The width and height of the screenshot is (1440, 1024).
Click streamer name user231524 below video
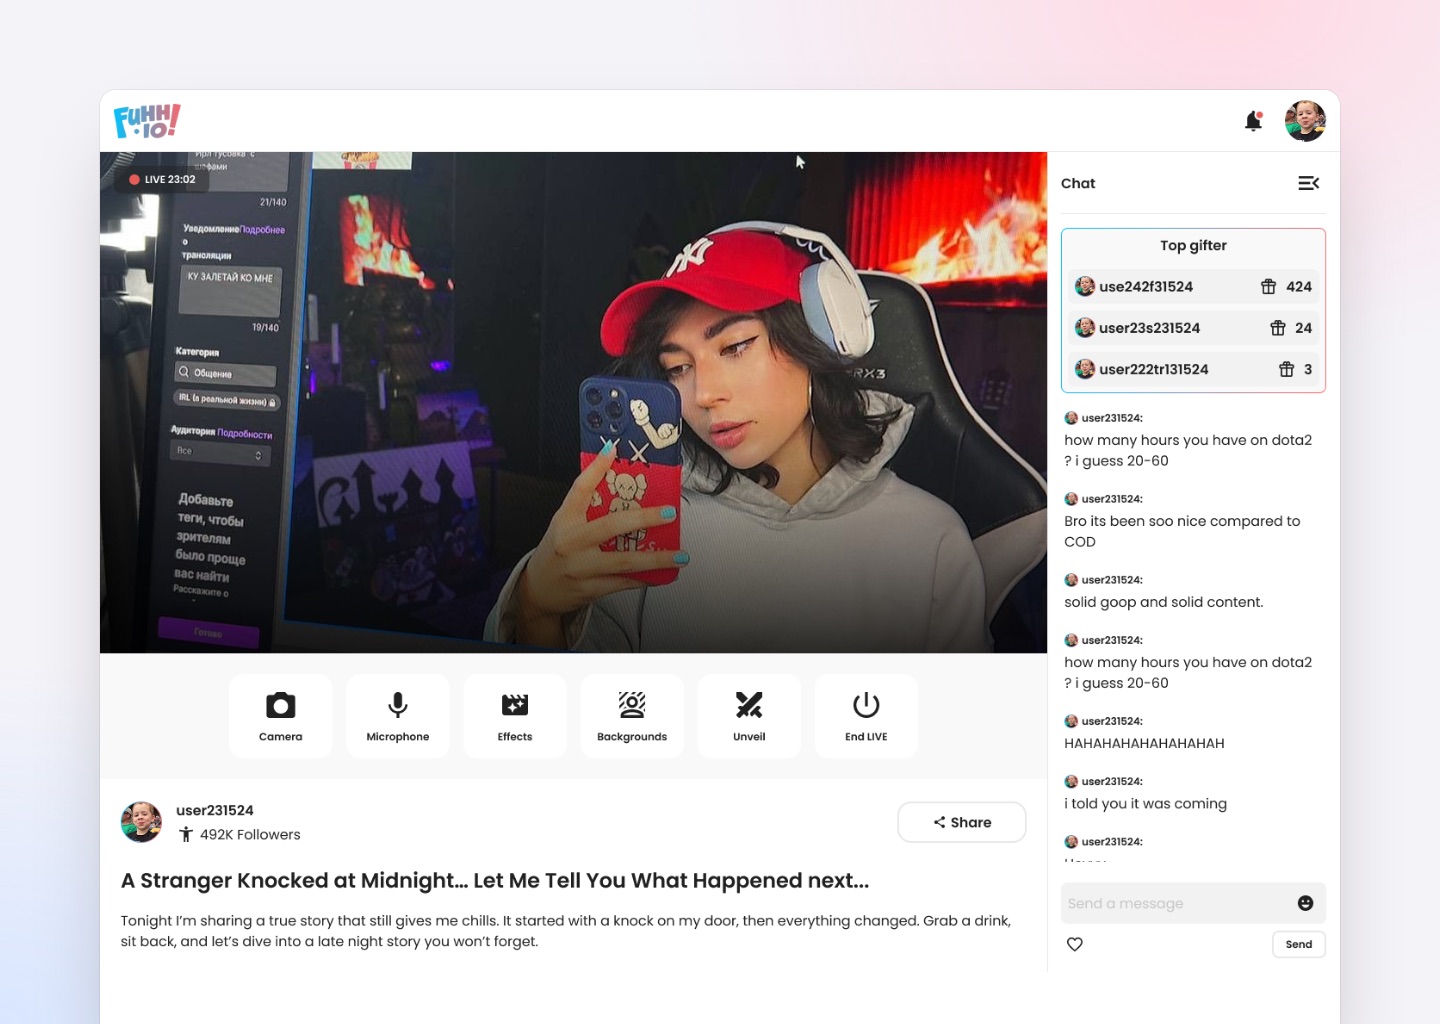tap(215, 810)
